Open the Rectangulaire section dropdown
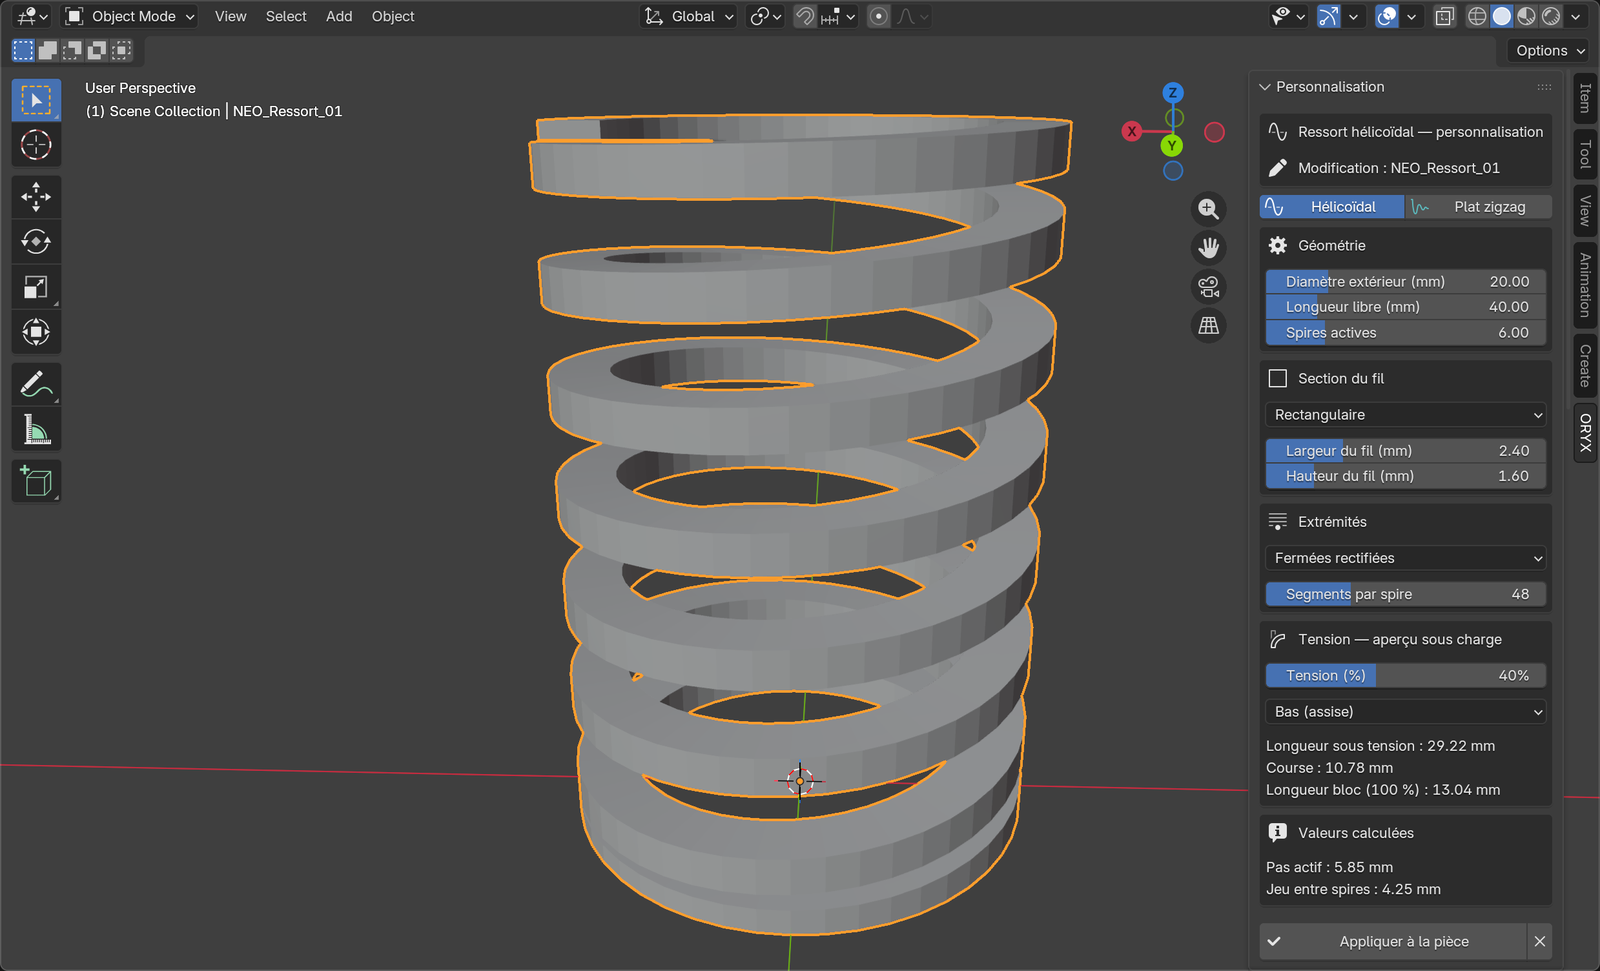1600x971 pixels. click(1406, 415)
